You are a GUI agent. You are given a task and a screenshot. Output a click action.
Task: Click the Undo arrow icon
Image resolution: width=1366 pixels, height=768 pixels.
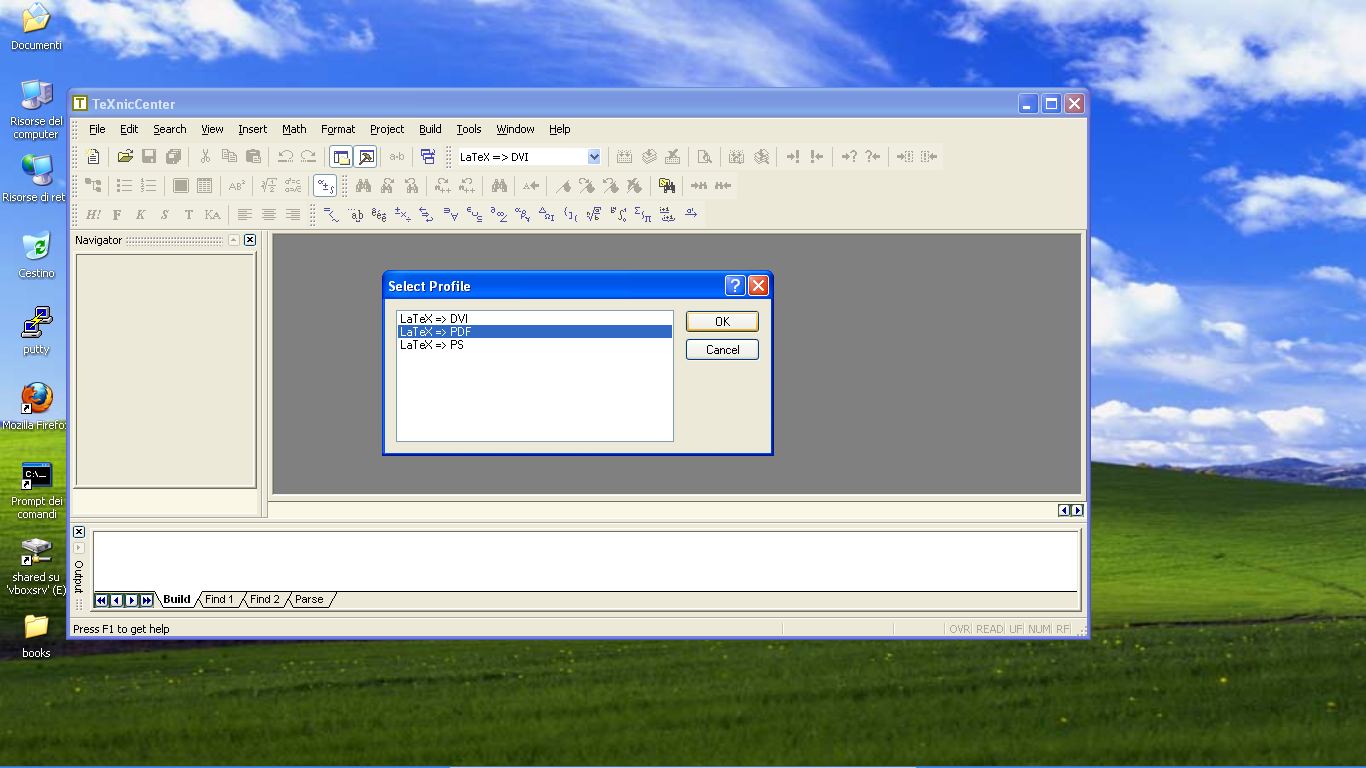(285, 157)
